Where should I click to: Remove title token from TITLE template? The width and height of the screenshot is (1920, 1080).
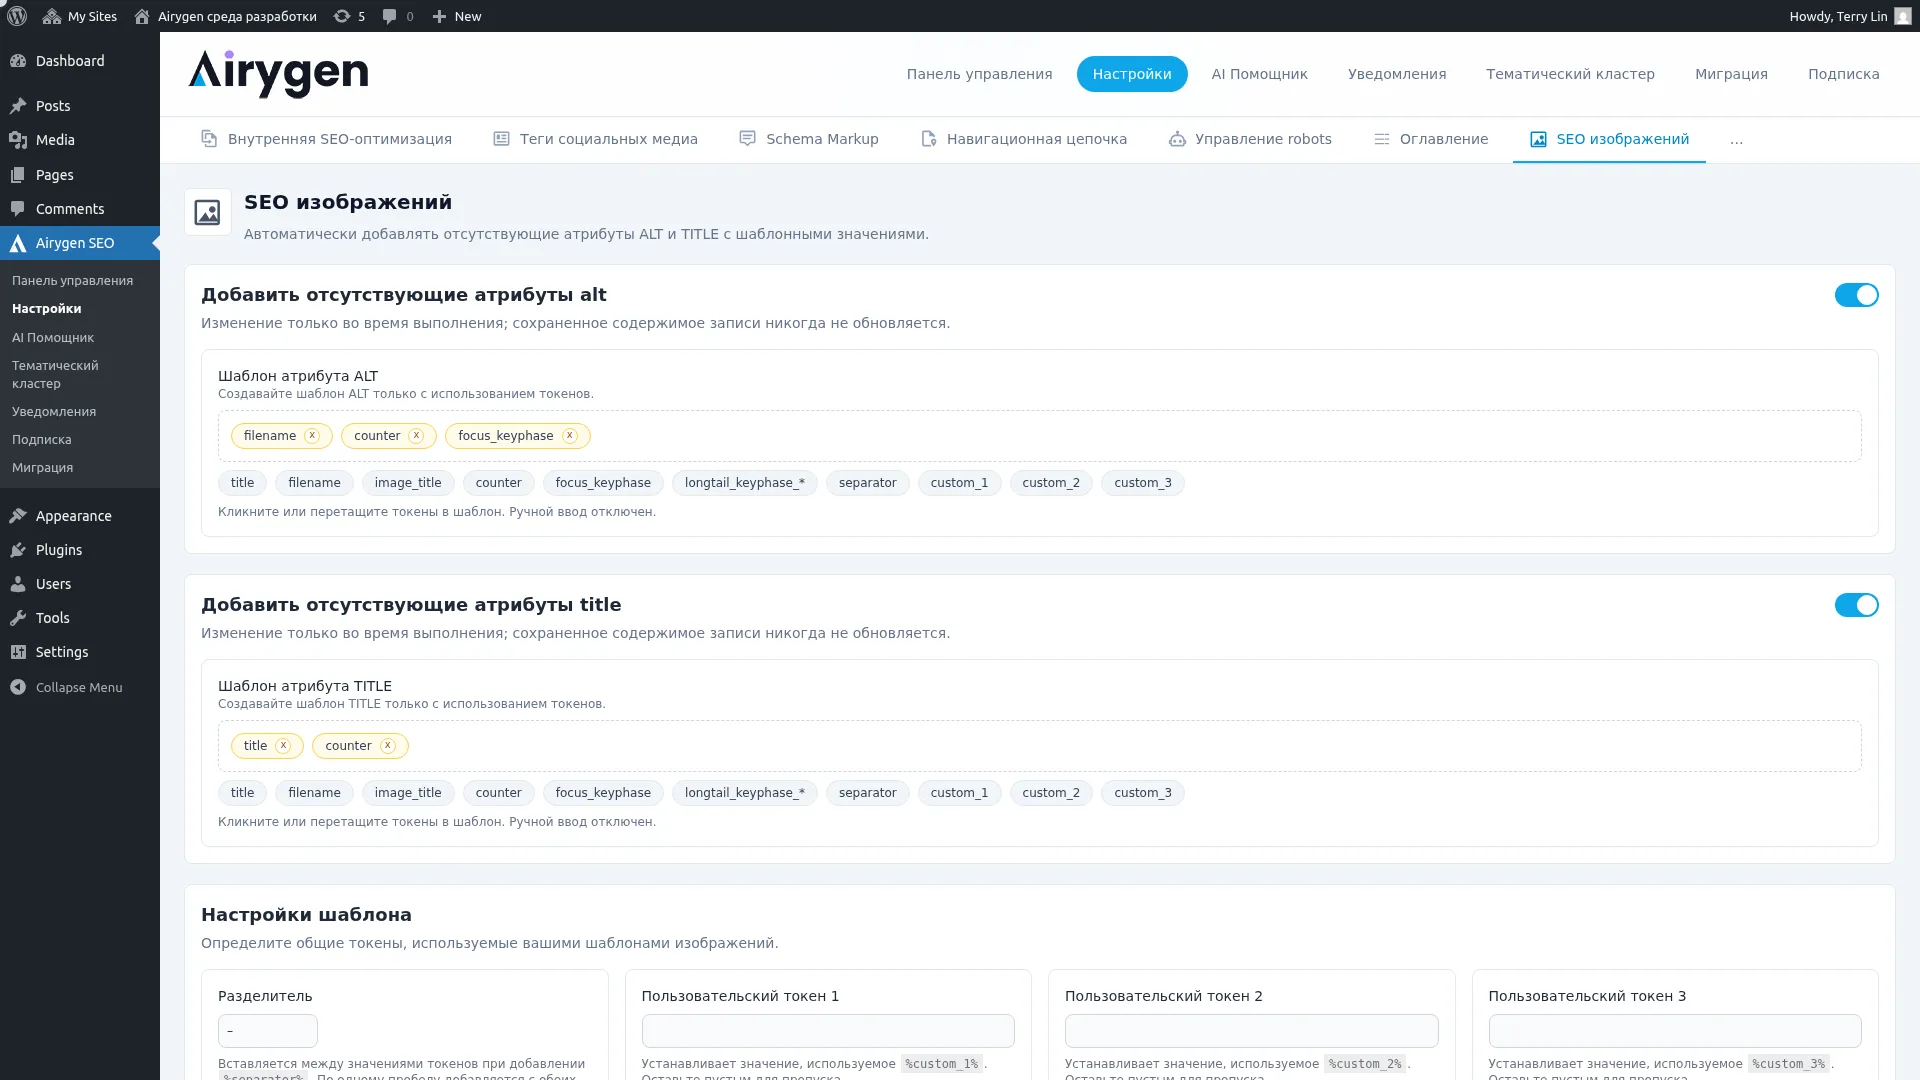pos(283,746)
